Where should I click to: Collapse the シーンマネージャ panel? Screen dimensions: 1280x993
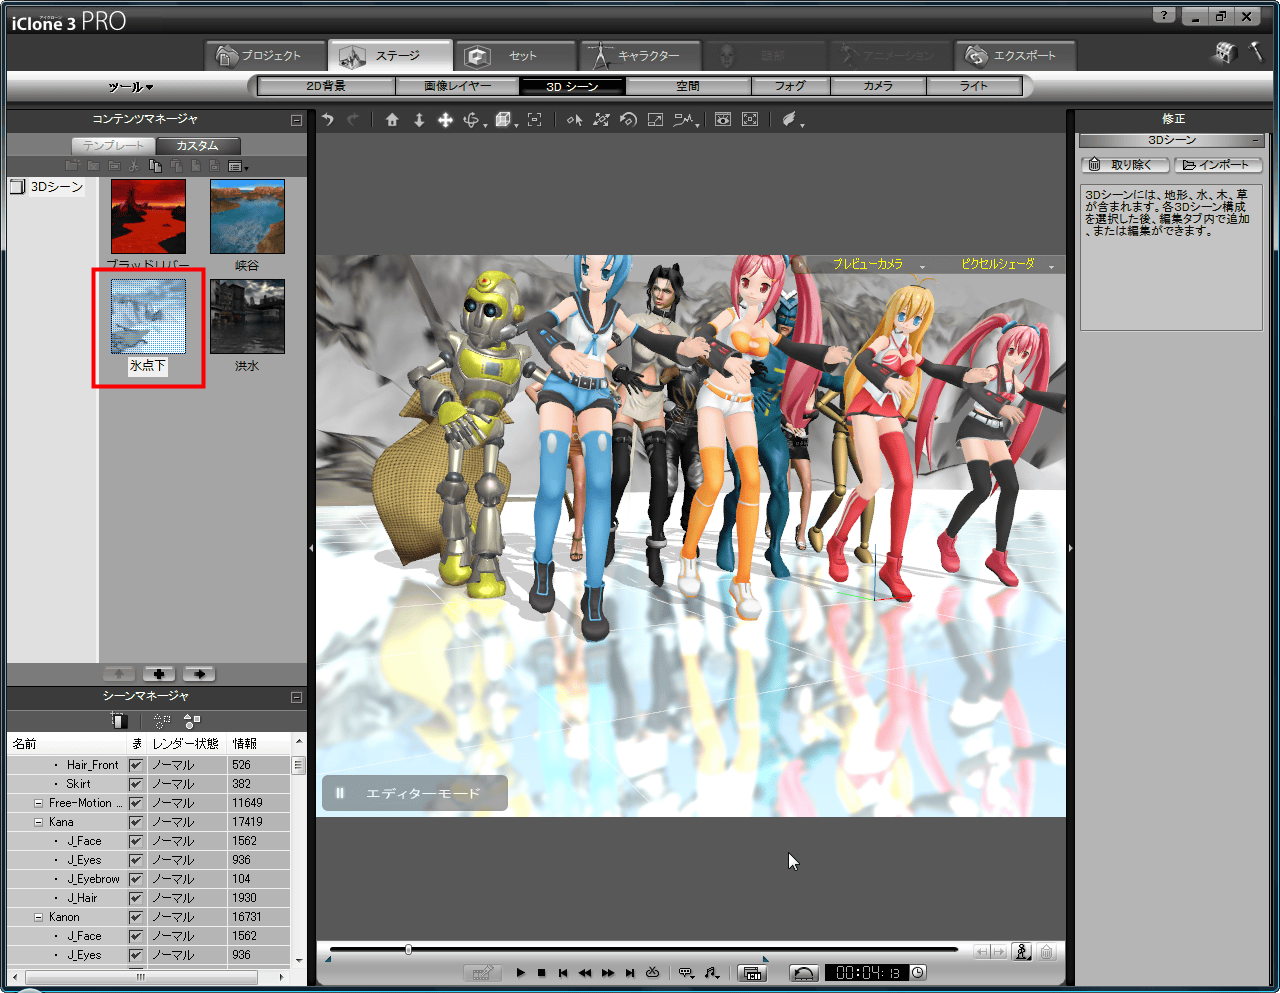point(296,697)
